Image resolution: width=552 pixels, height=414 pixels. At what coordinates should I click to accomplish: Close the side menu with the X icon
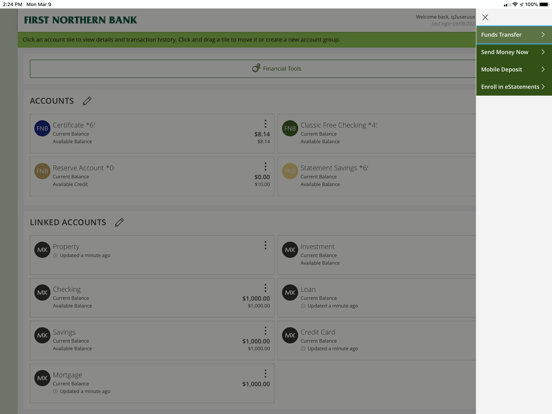[485, 17]
